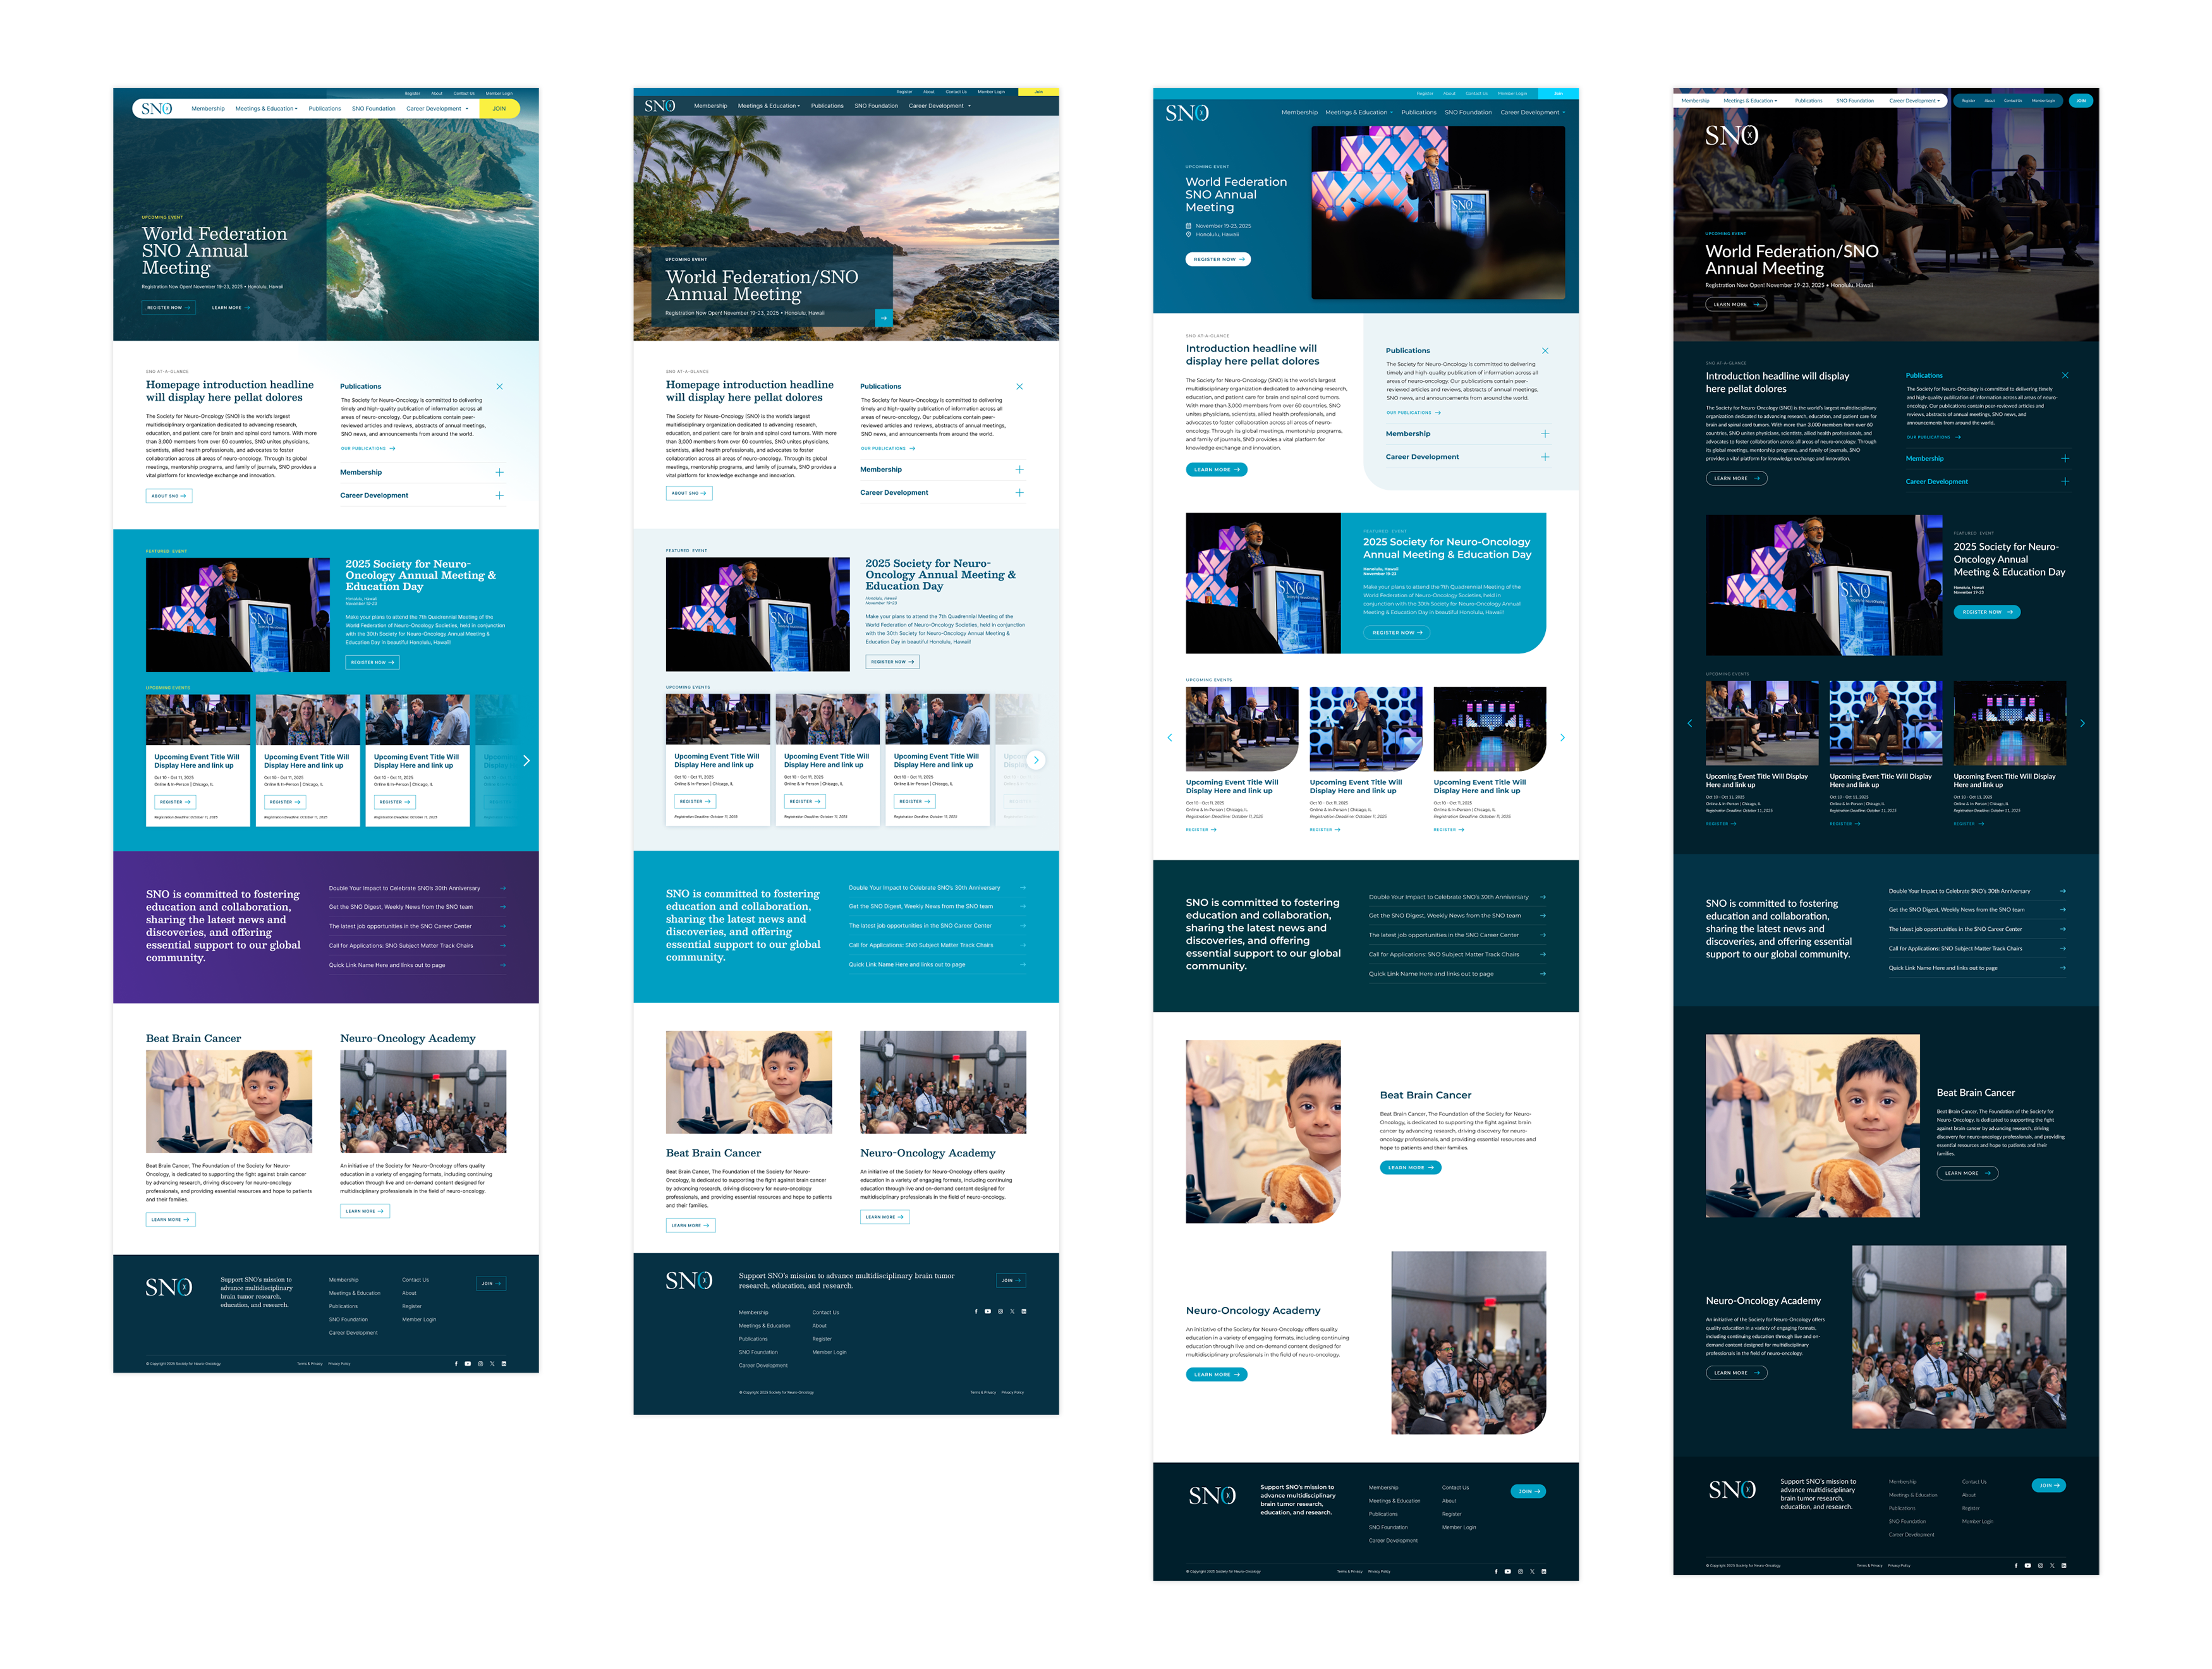
Task: Collapse Publications accordion in podium-speaker mockup
Action: (x=1545, y=351)
